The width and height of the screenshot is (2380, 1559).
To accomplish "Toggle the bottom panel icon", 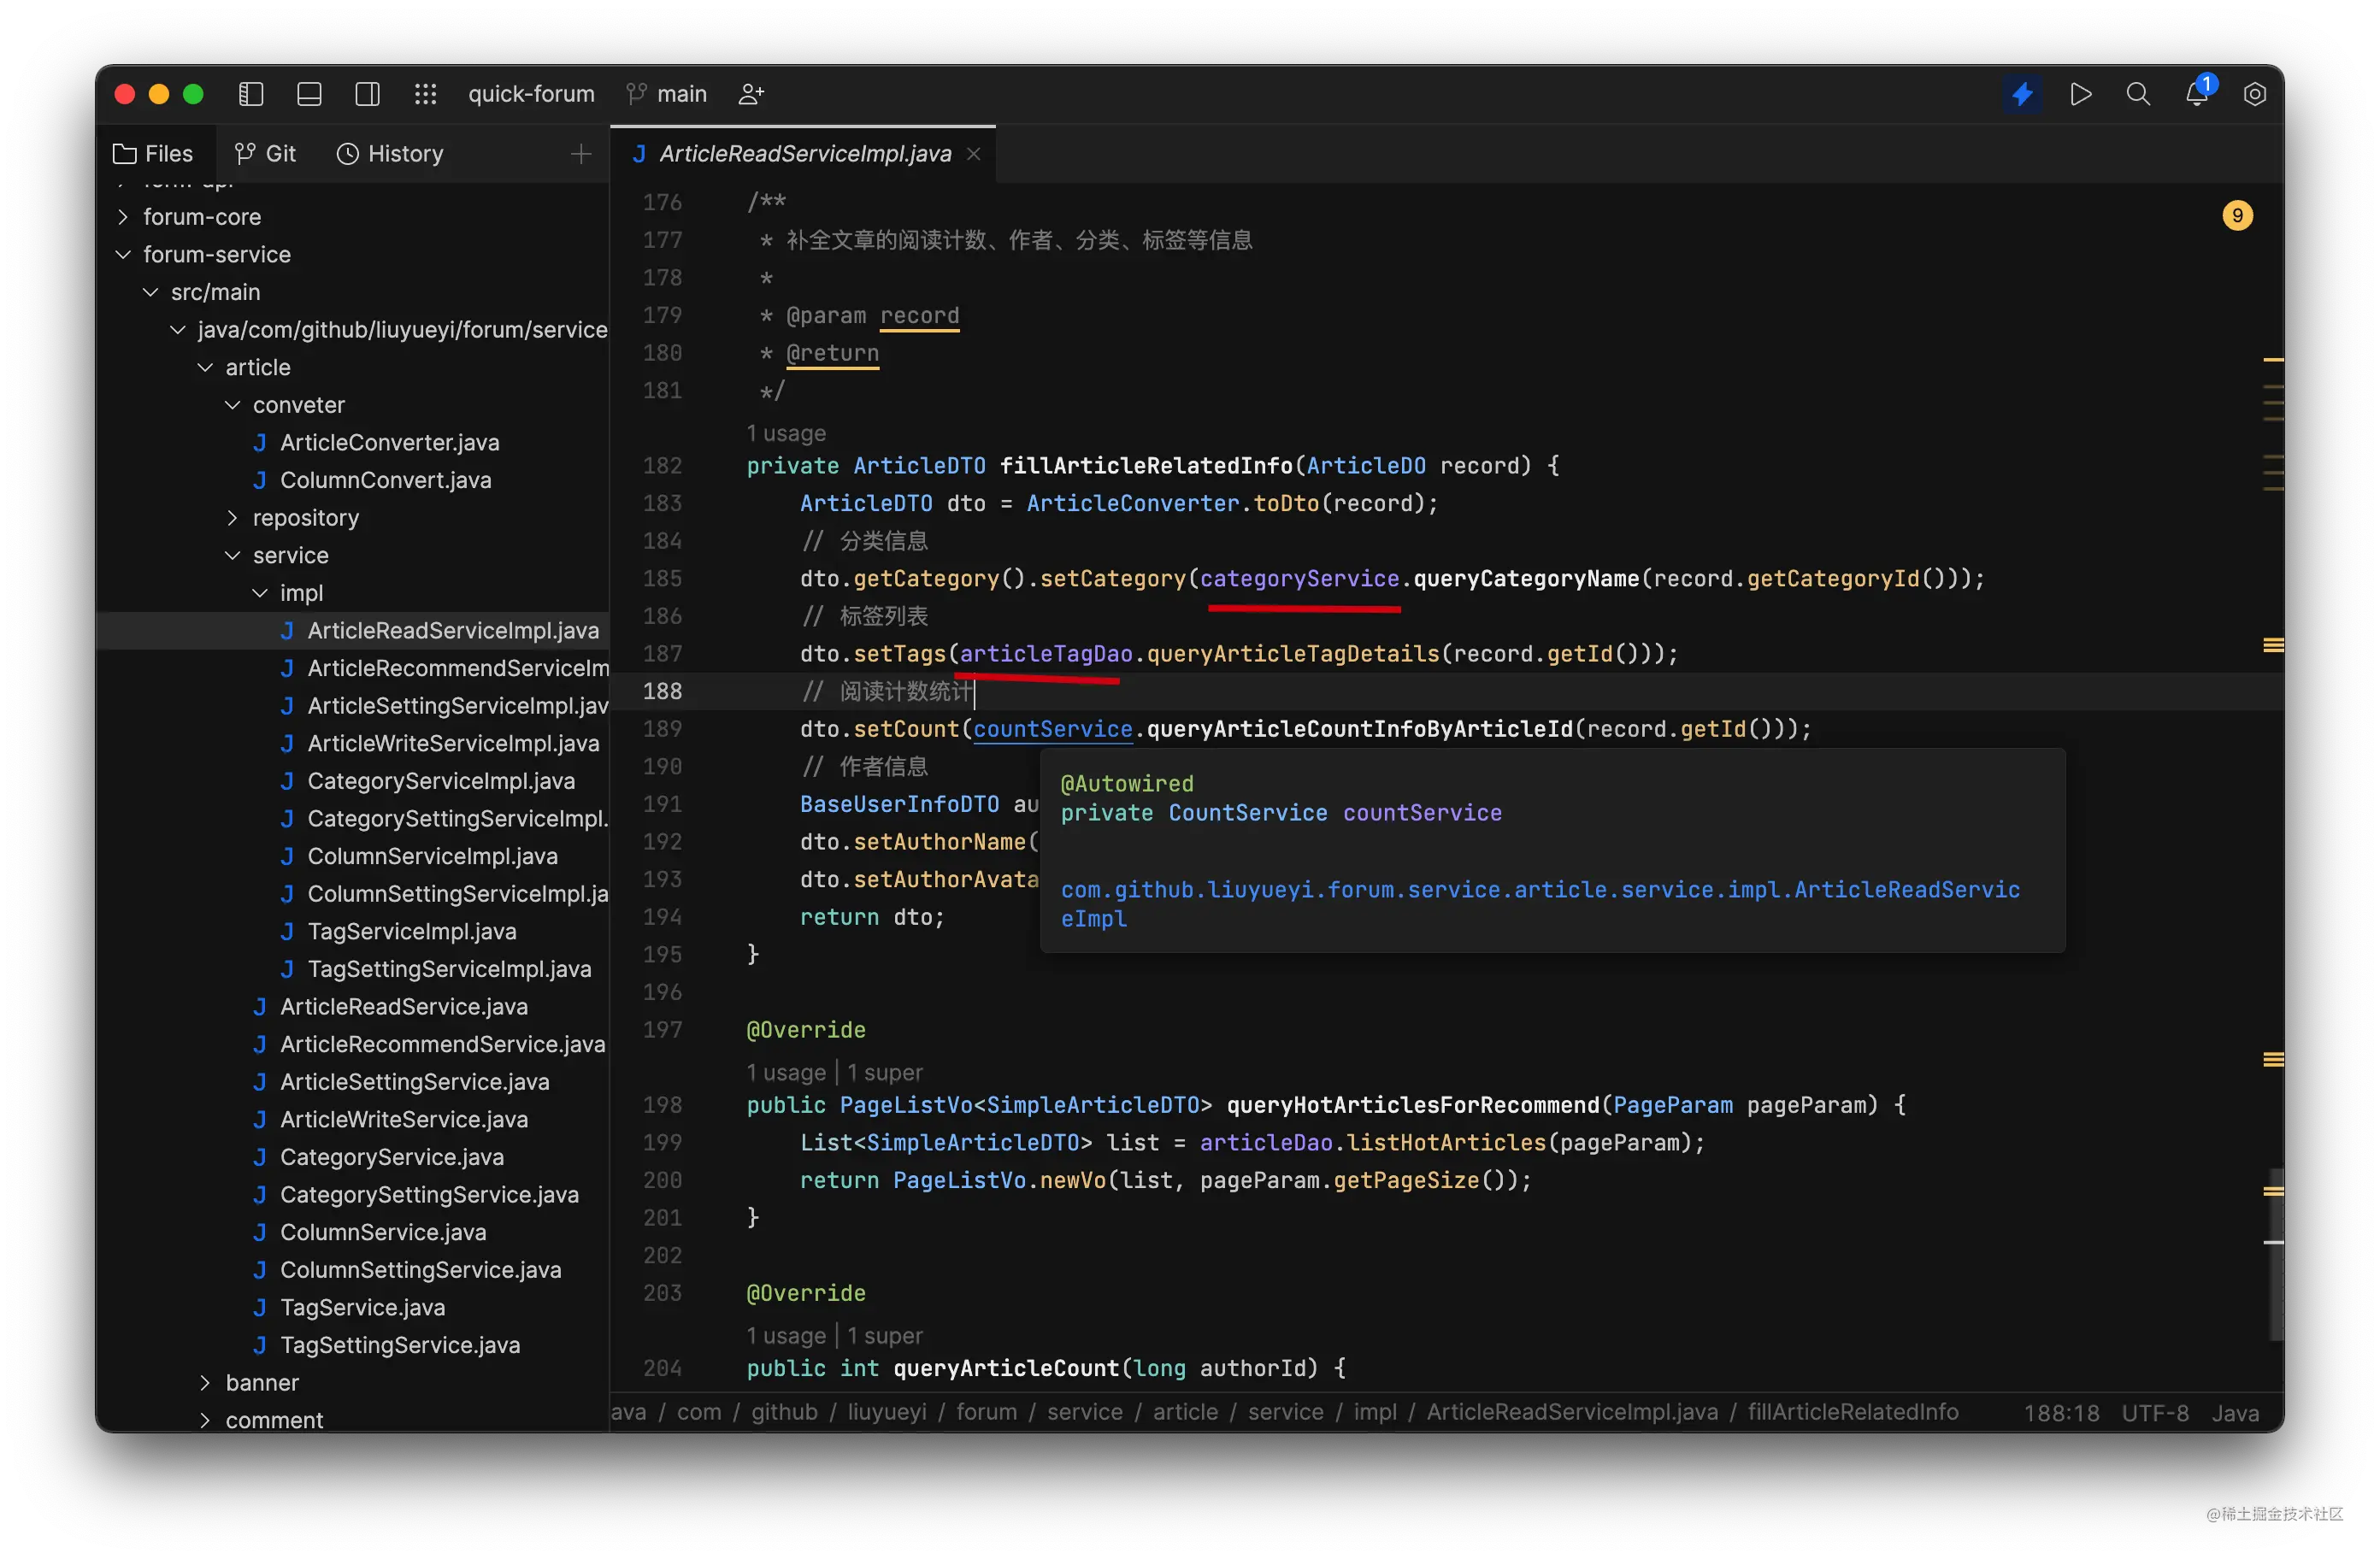I will pos(309,94).
